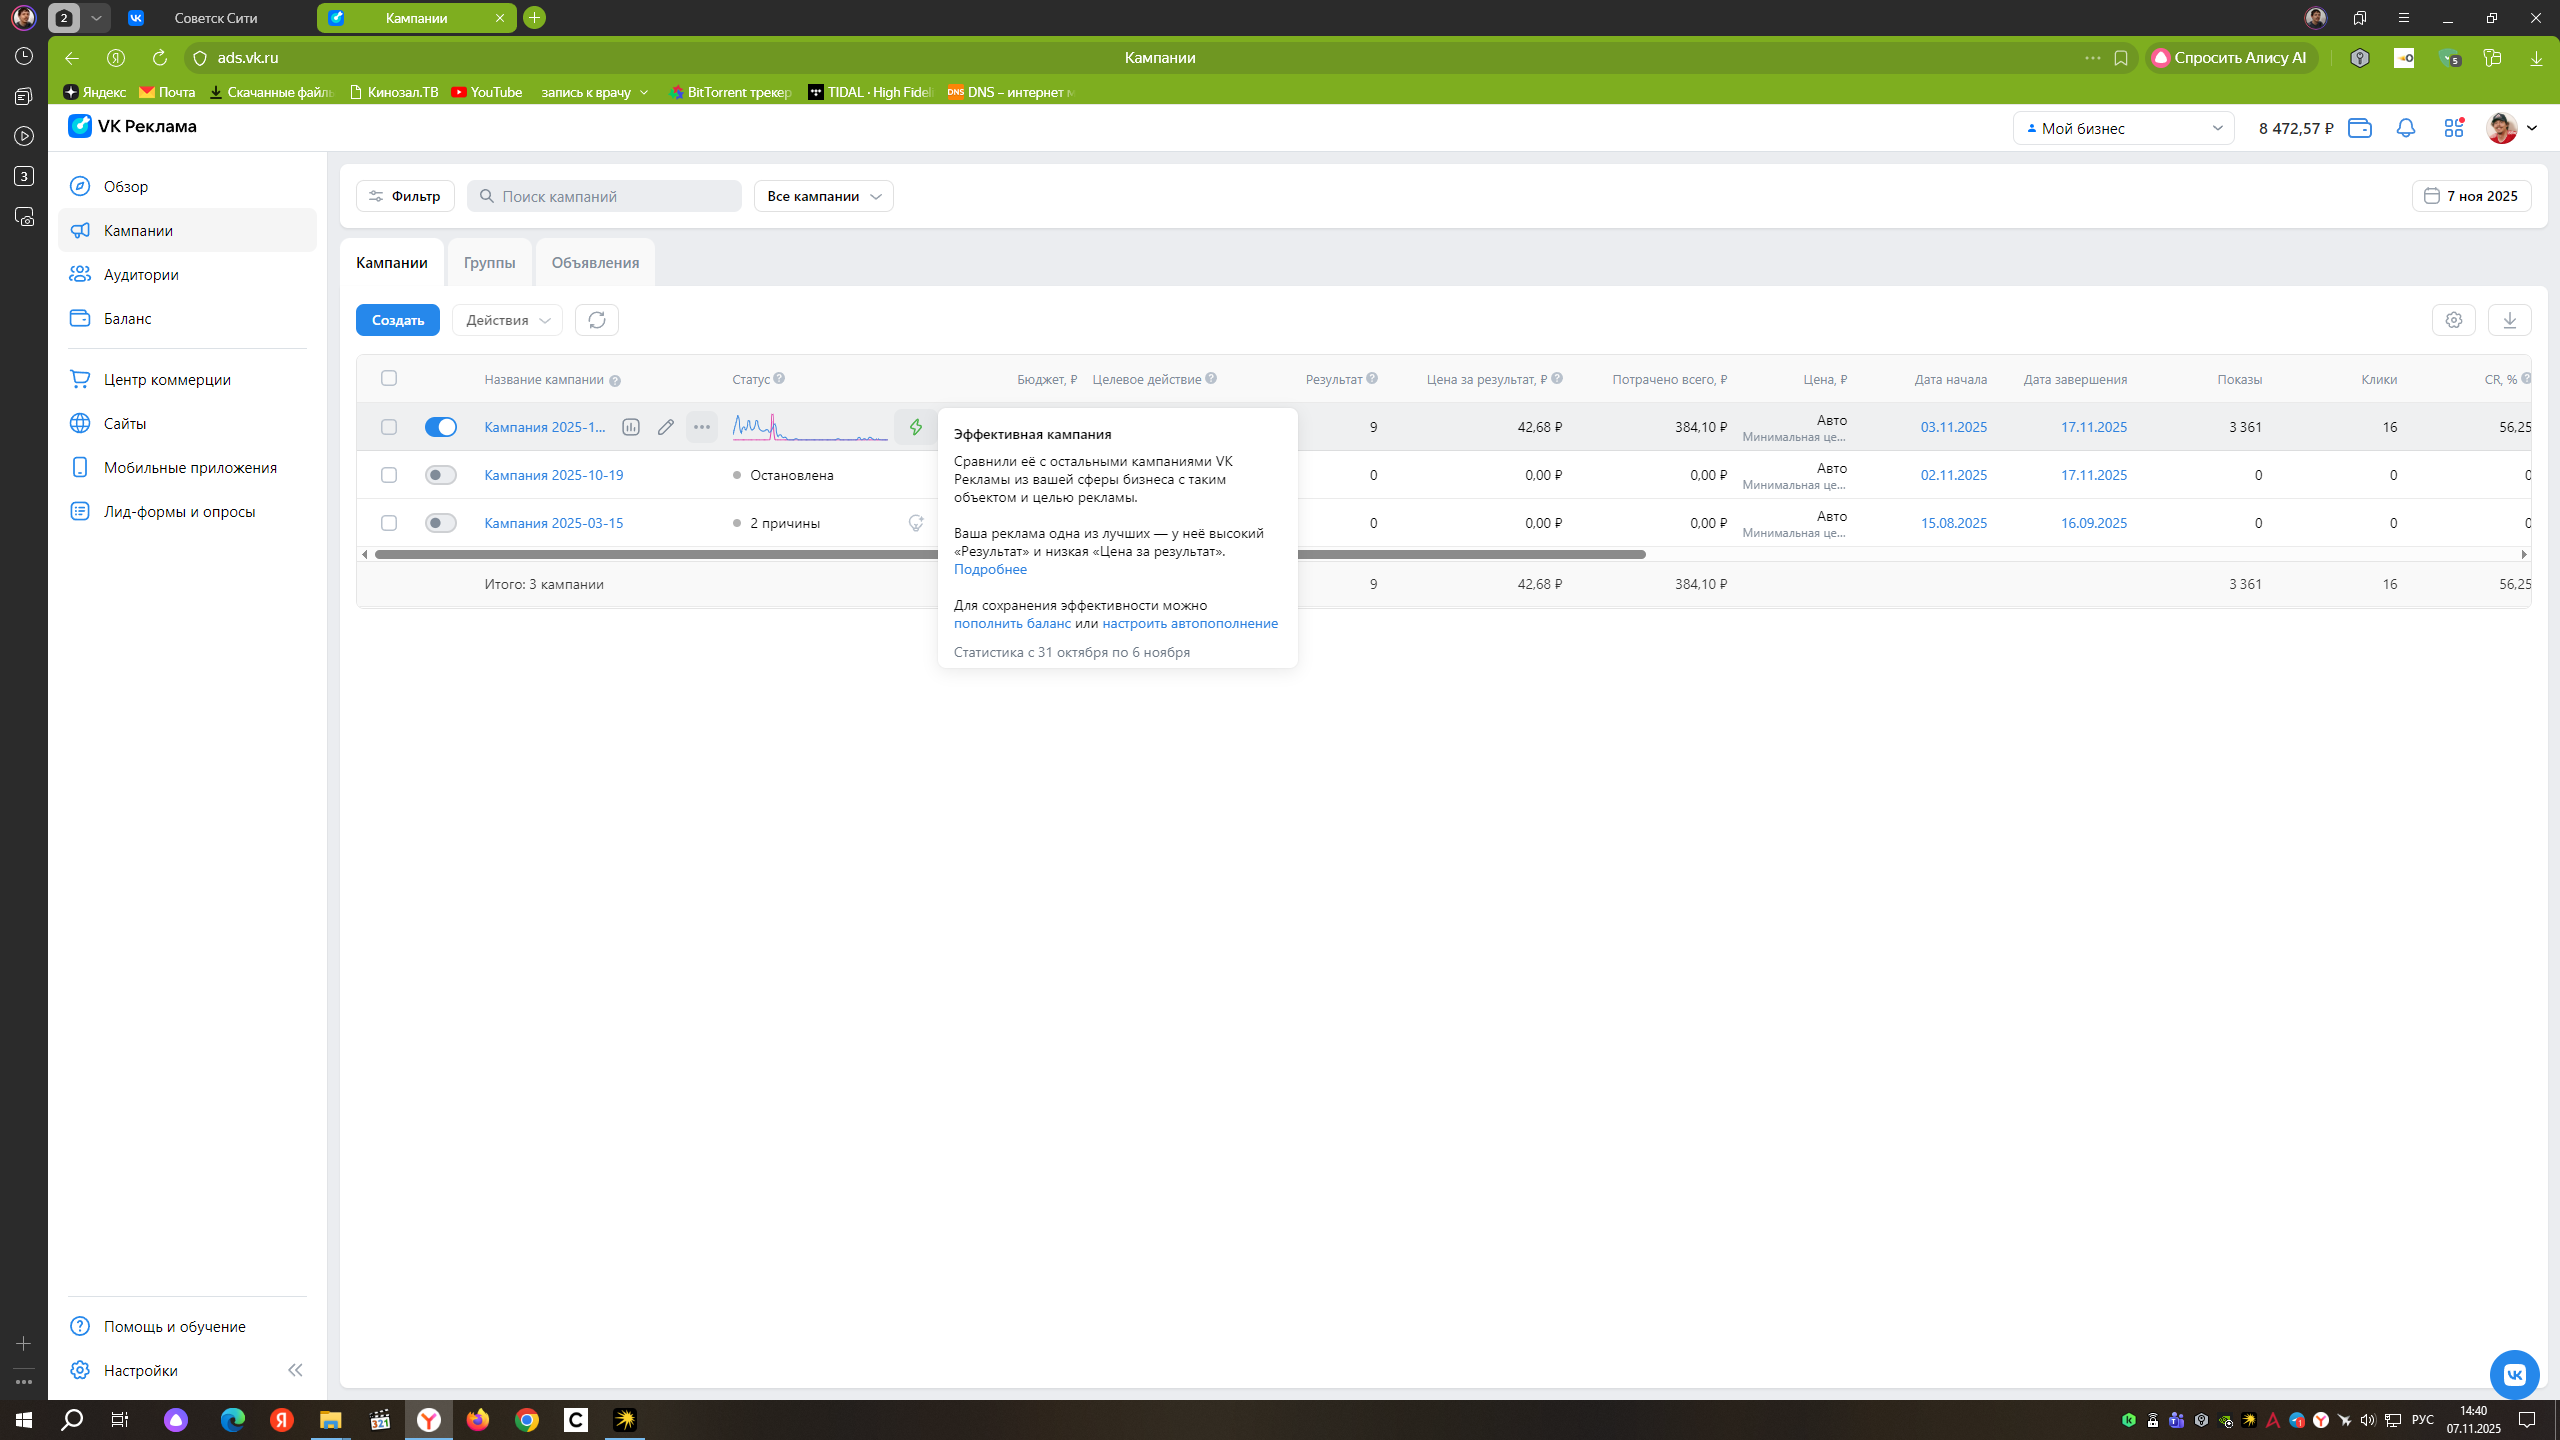Tick the checkbox for first active campaign
The image size is (2560, 1440).
click(389, 427)
